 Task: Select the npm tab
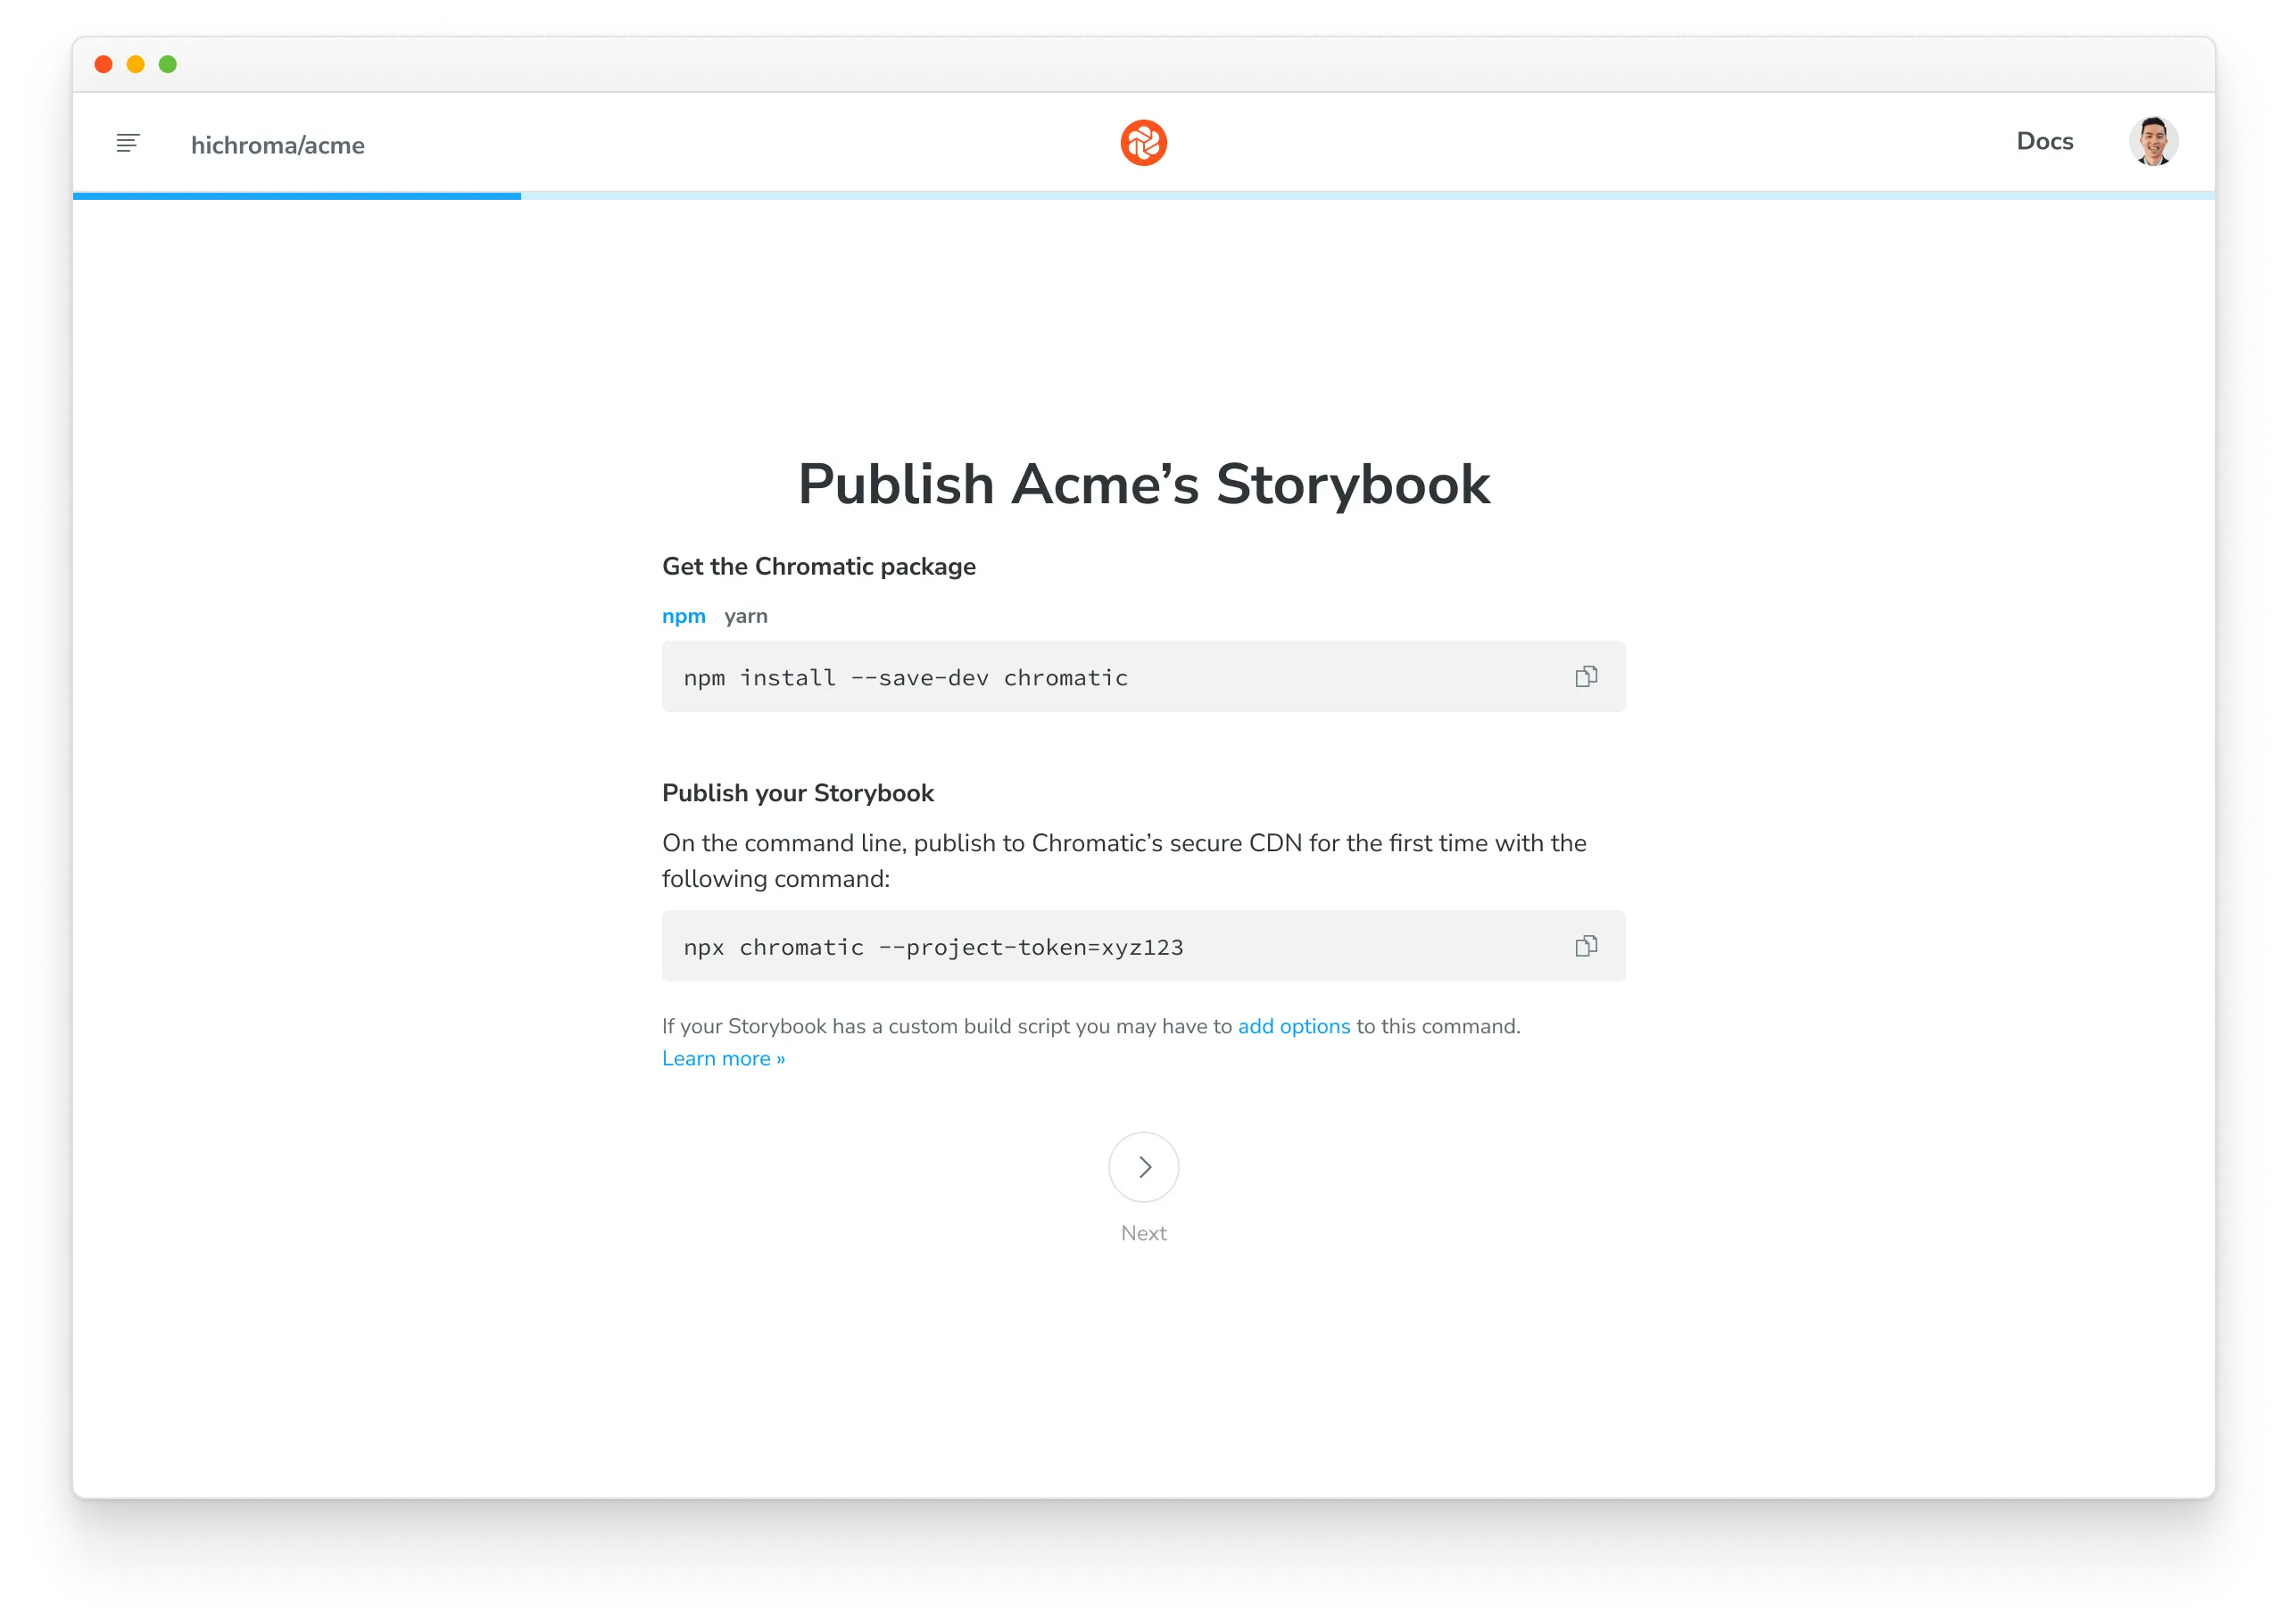coord(683,616)
